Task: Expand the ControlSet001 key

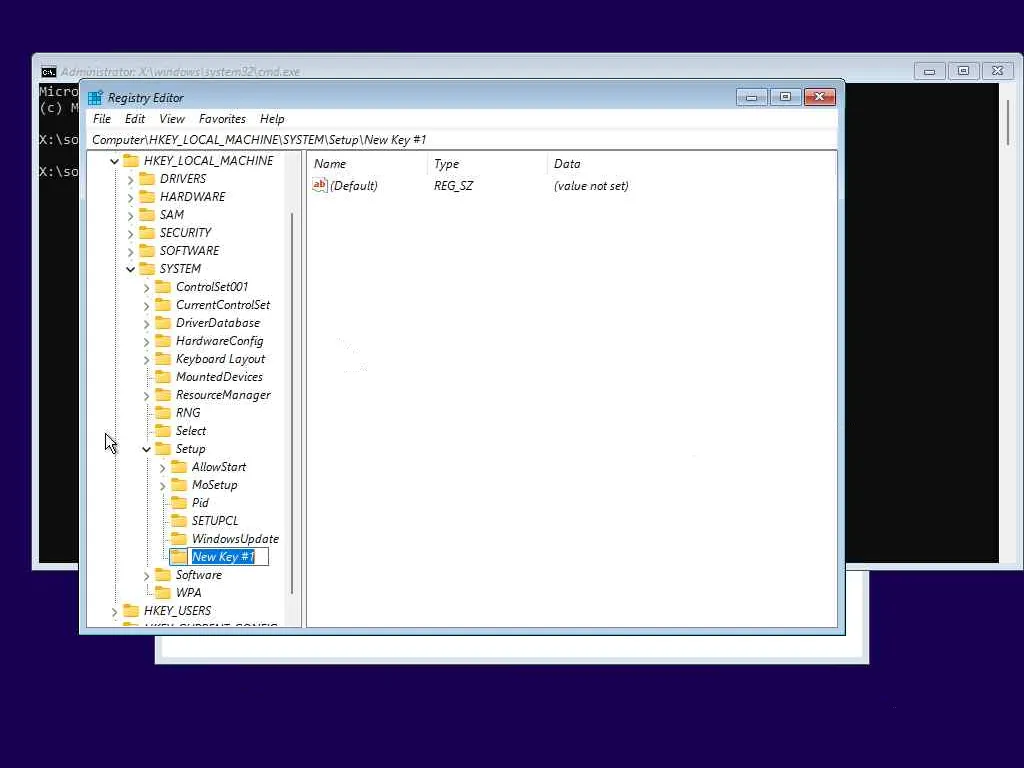Action: (x=146, y=287)
